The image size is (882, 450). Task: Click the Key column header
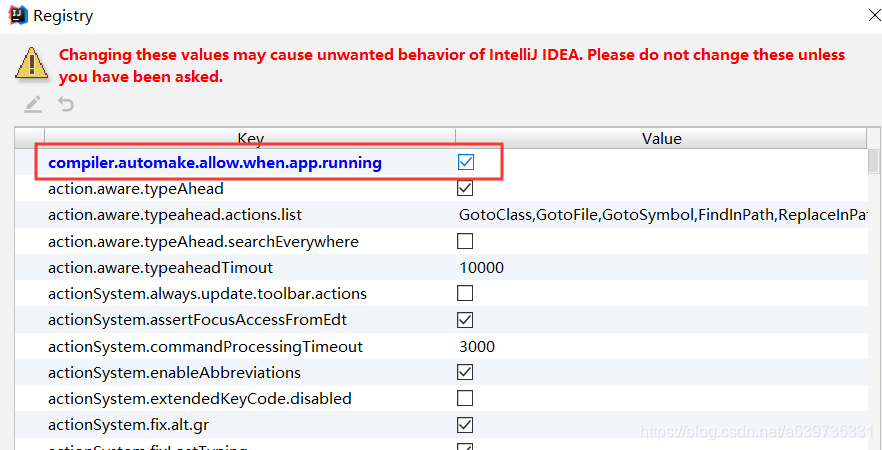click(x=250, y=138)
